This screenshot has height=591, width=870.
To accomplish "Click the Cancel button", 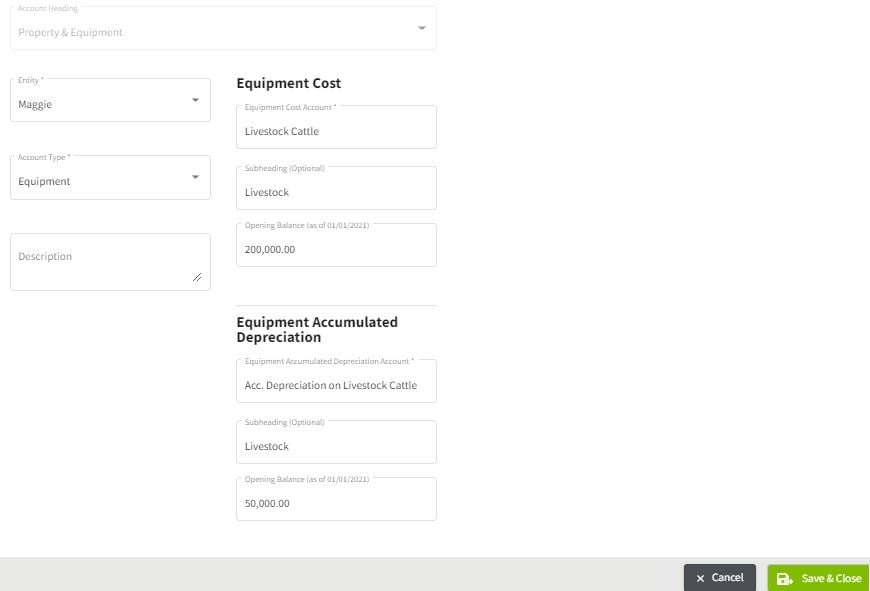I will (x=719, y=577).
